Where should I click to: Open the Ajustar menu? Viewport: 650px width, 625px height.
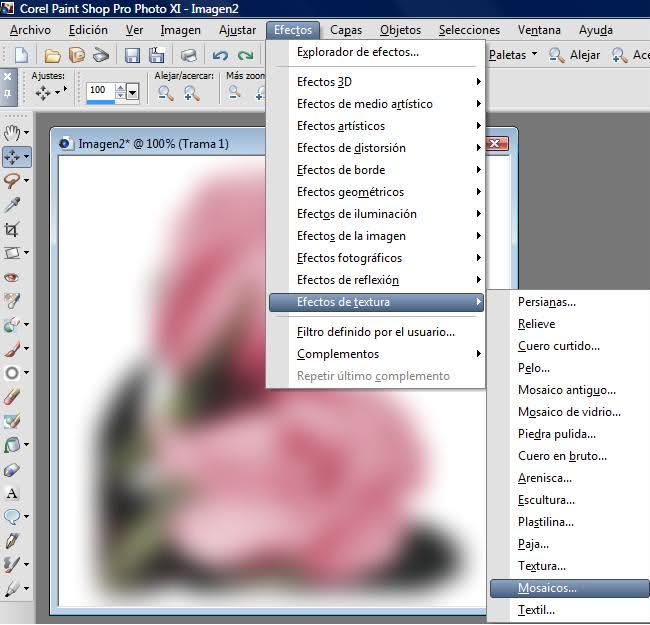click(x=238, y=30)
